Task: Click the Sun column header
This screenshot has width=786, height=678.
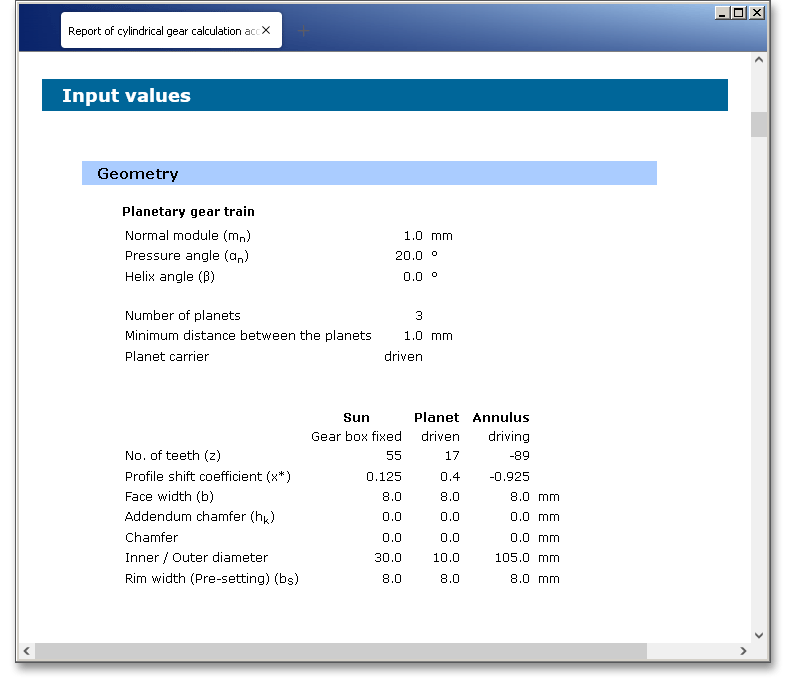Action: point(356,418)
